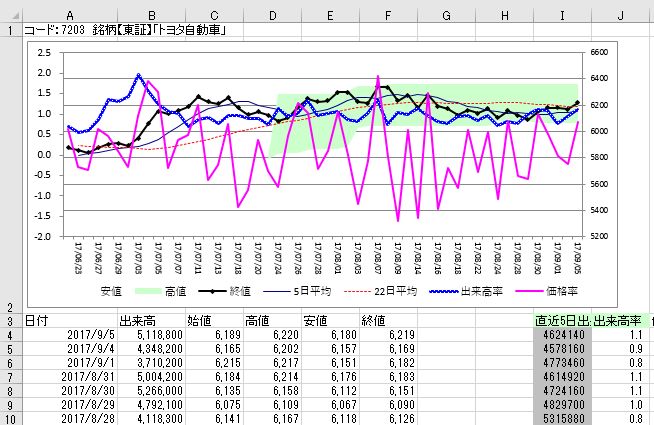This screenshot has height=425, width=654.
Task: Select cell with date 2017/8/31
Action: tap(70, 377)
